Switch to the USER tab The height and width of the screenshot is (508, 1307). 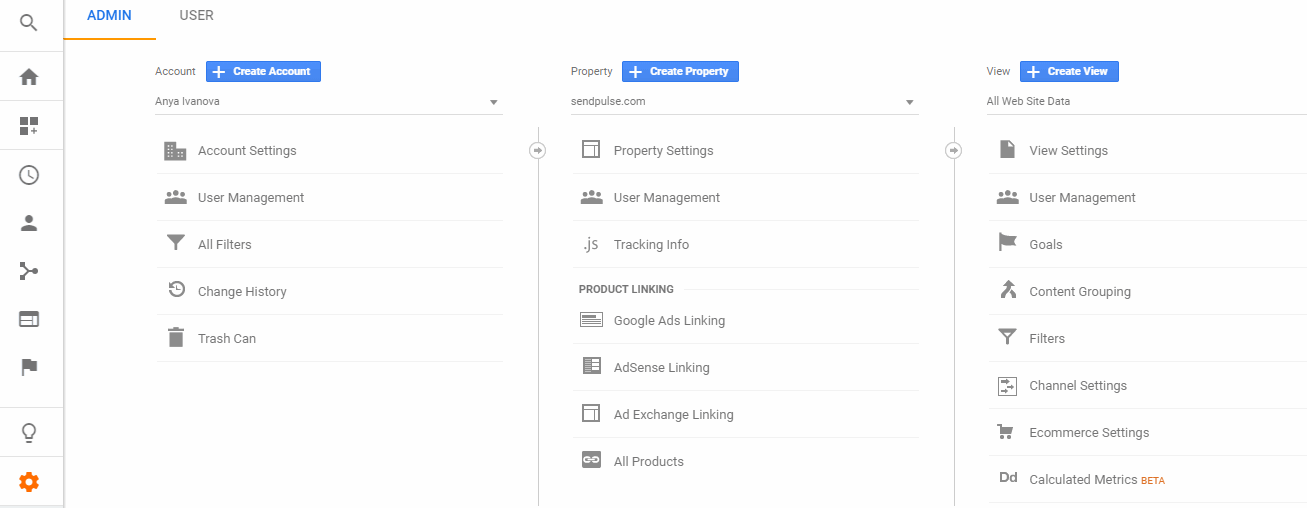click(x=196, y=16)
